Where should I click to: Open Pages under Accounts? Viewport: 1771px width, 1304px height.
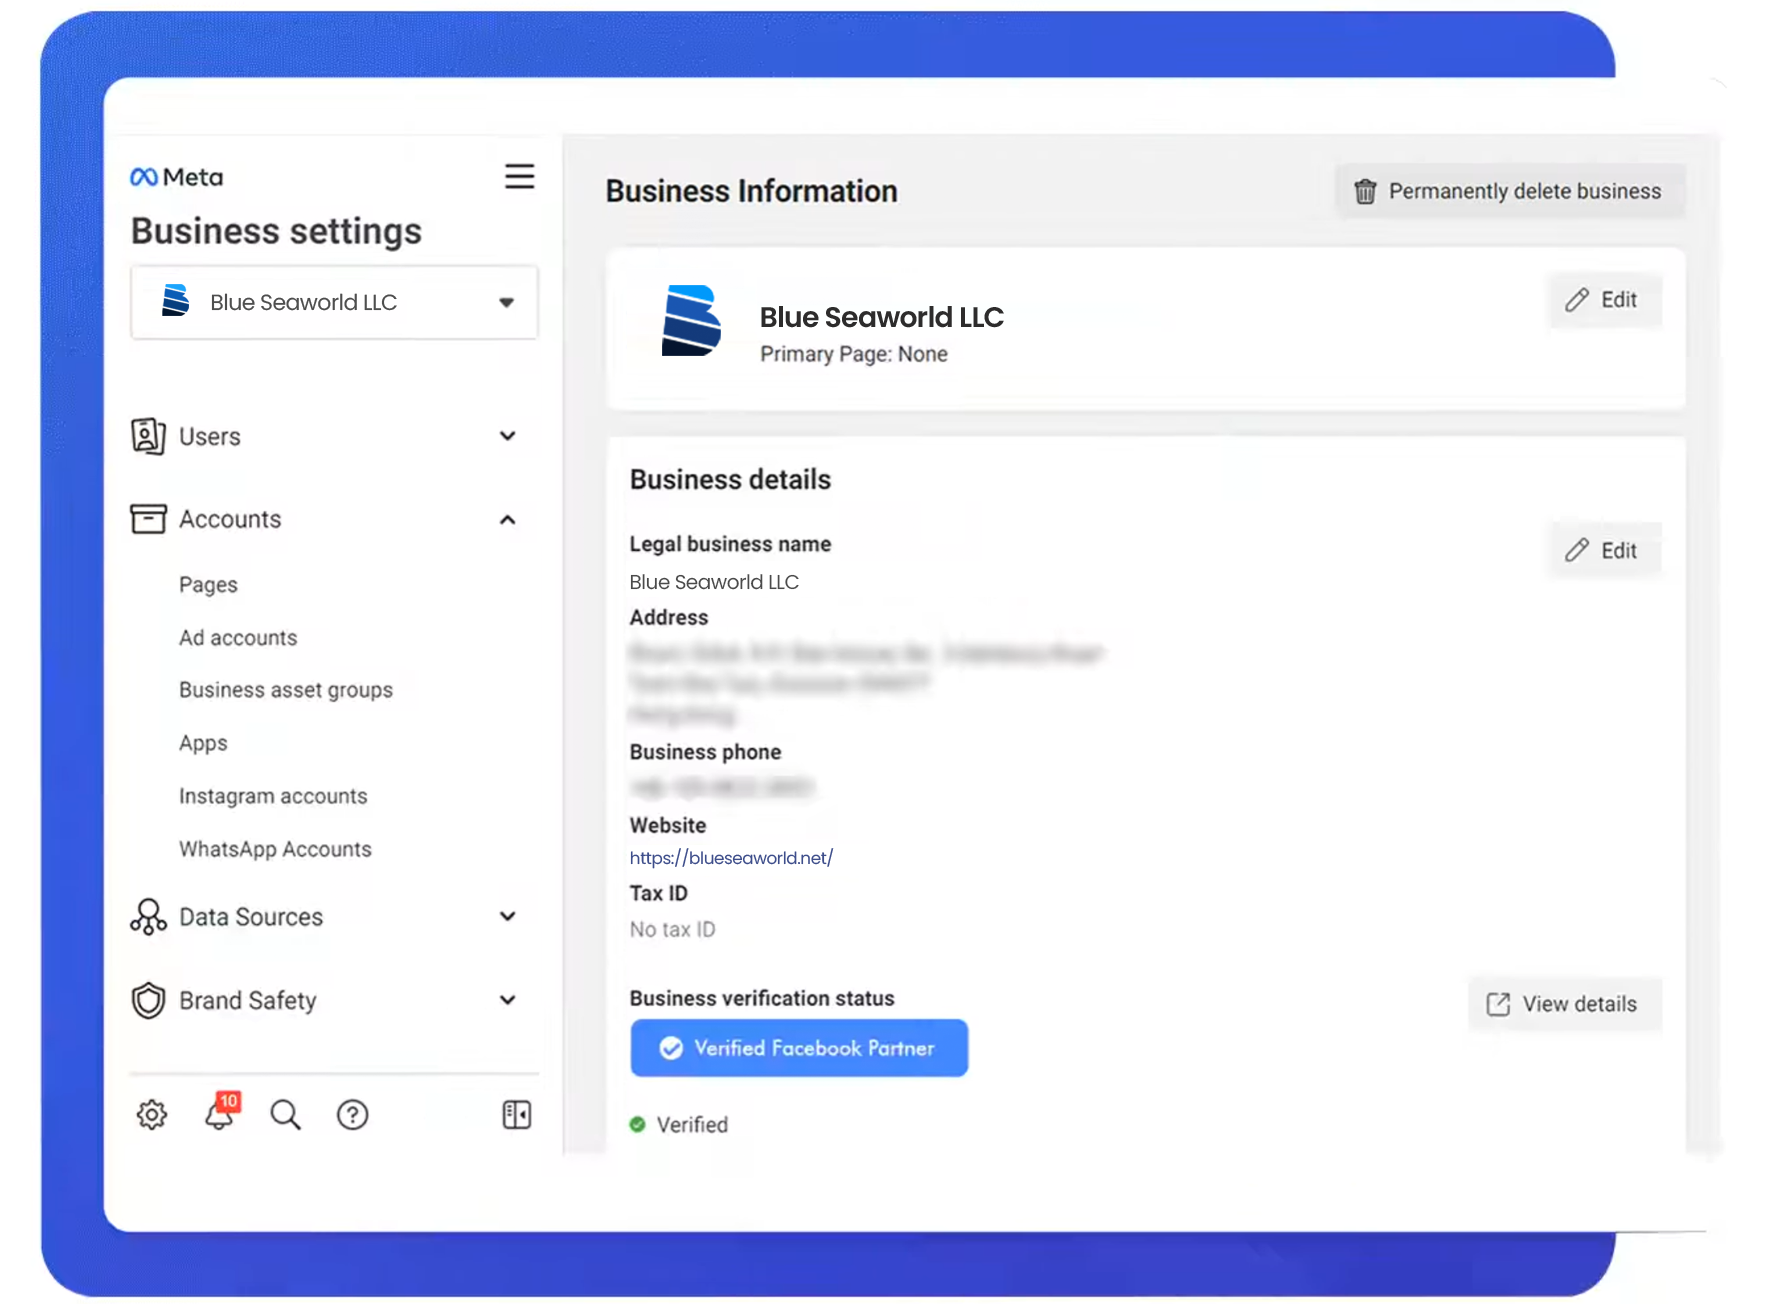click(208, 585)
